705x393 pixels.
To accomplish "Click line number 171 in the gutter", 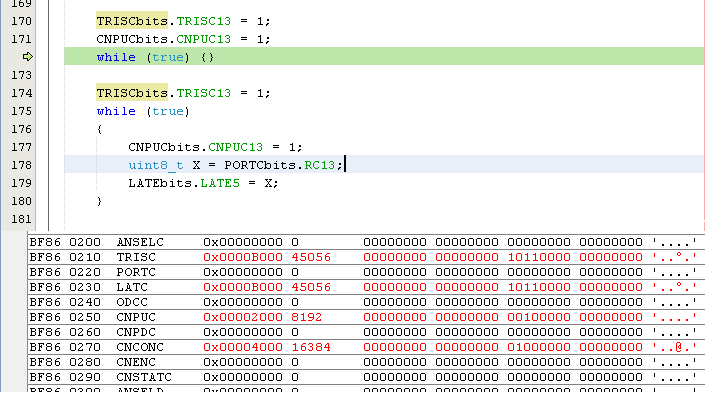I will [x=22, y=39].
